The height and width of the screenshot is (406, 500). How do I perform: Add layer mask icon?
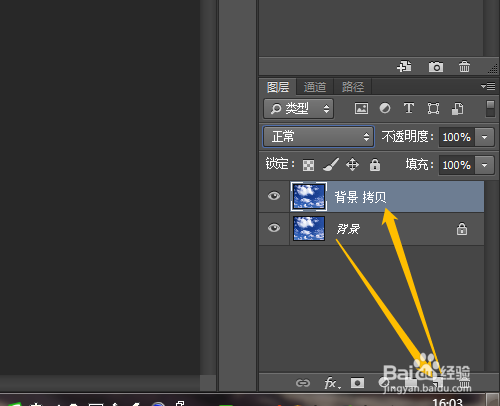tap(357, 383)
